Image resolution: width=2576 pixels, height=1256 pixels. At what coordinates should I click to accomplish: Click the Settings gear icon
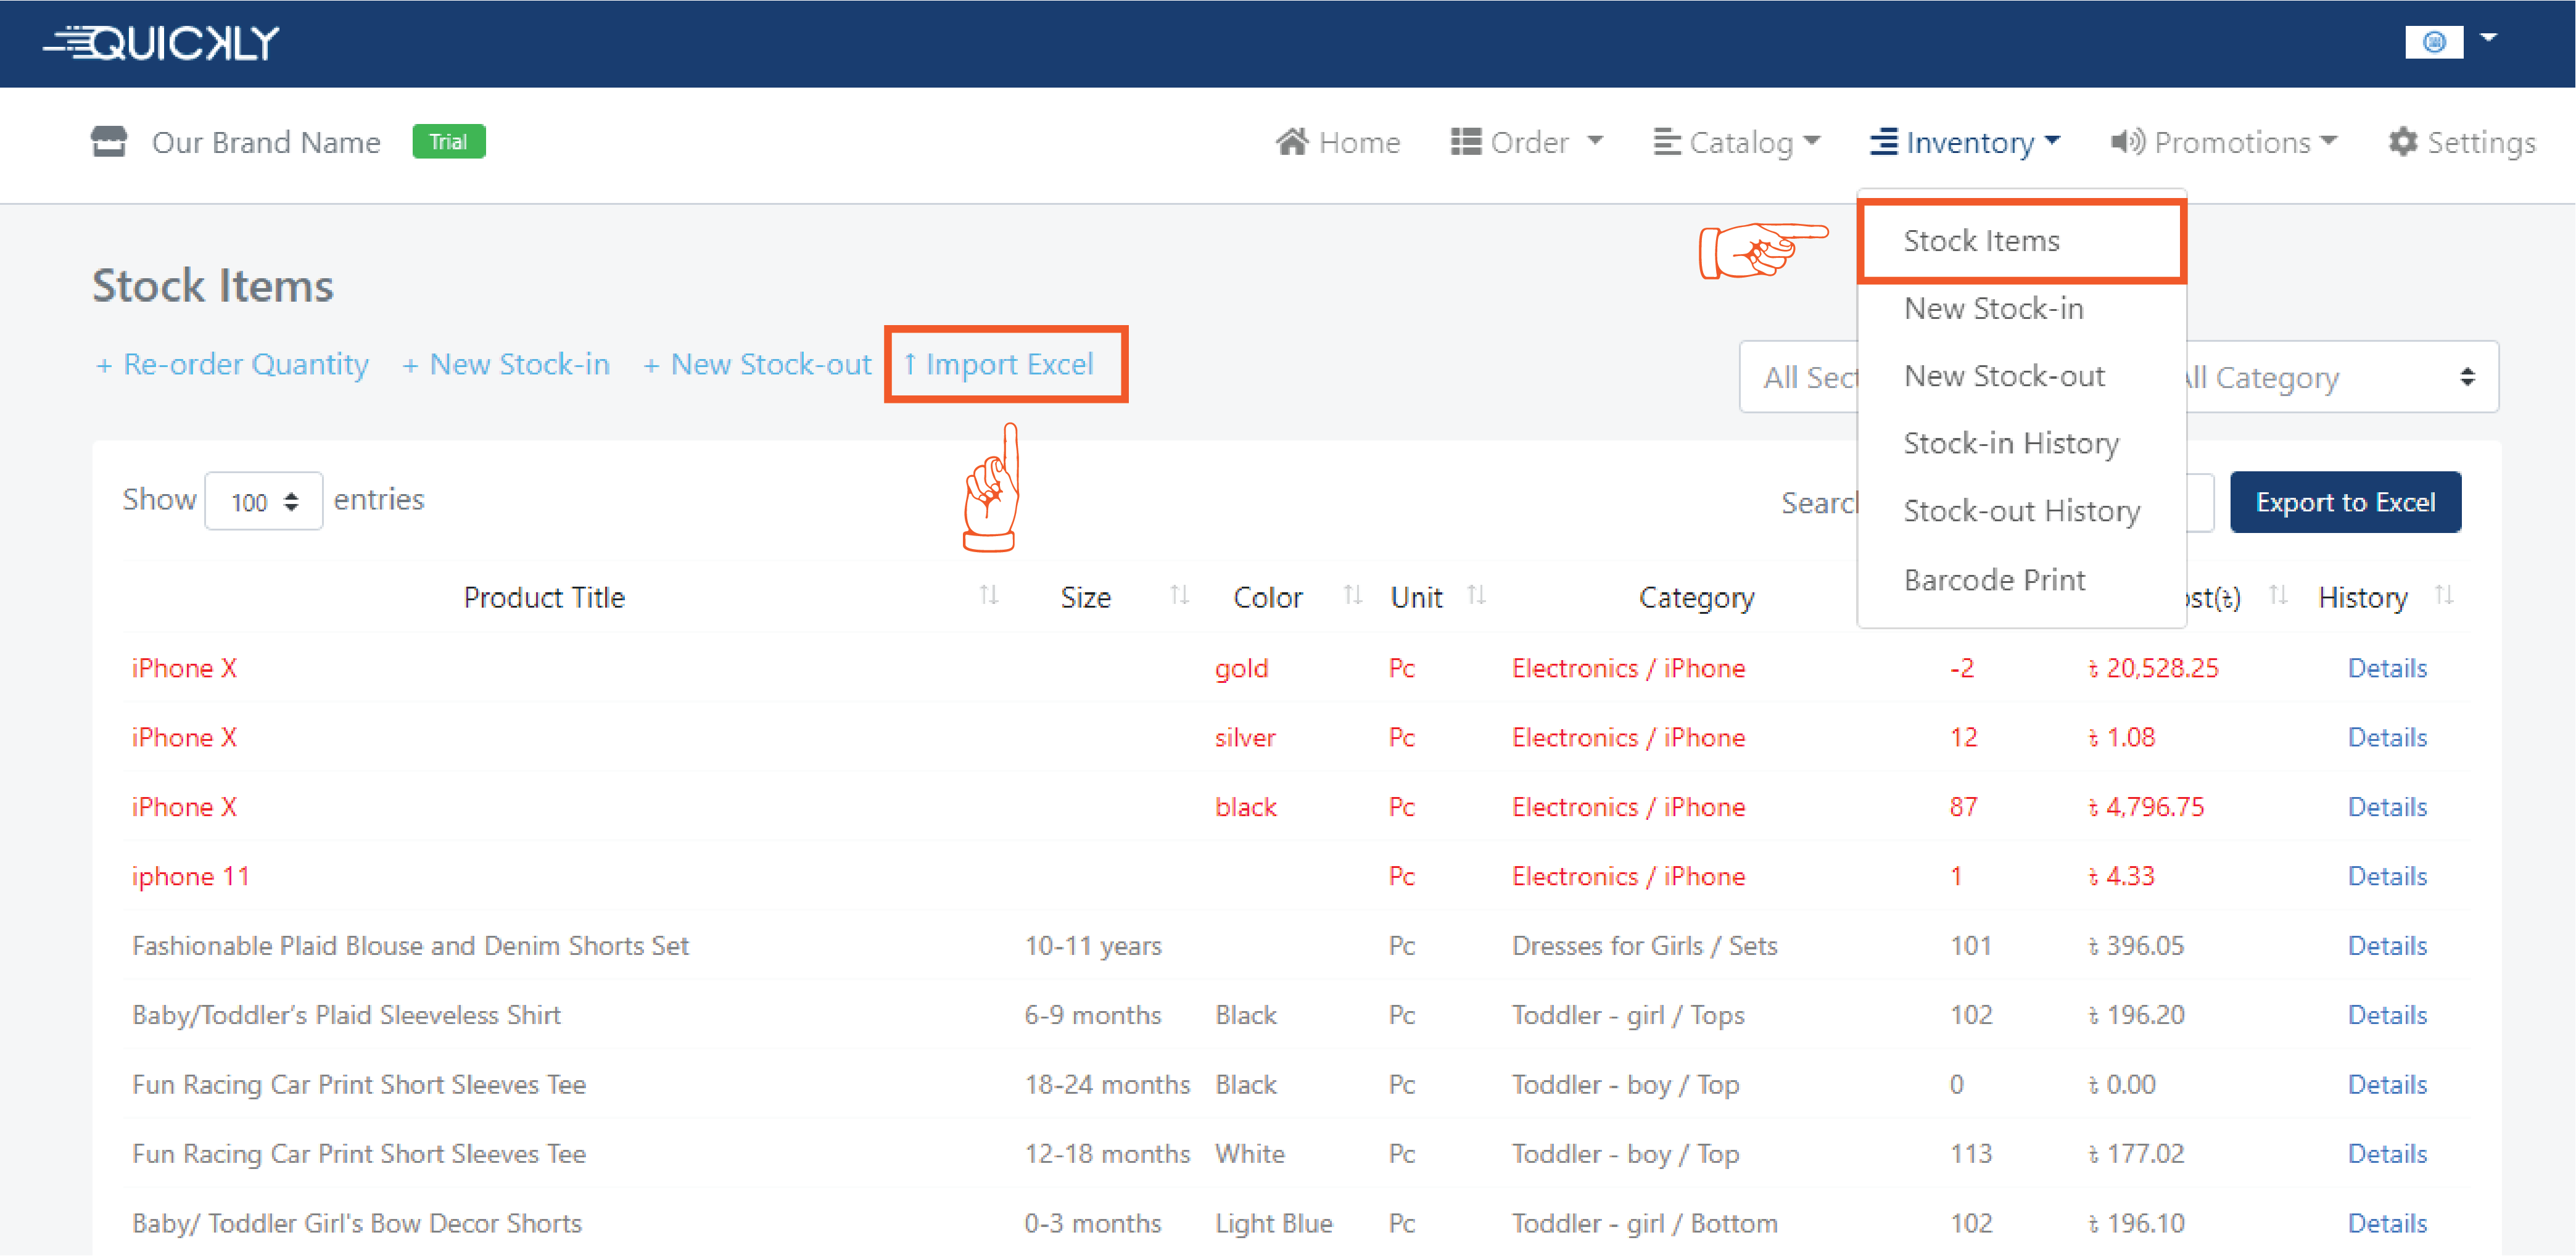point(2402,142)
